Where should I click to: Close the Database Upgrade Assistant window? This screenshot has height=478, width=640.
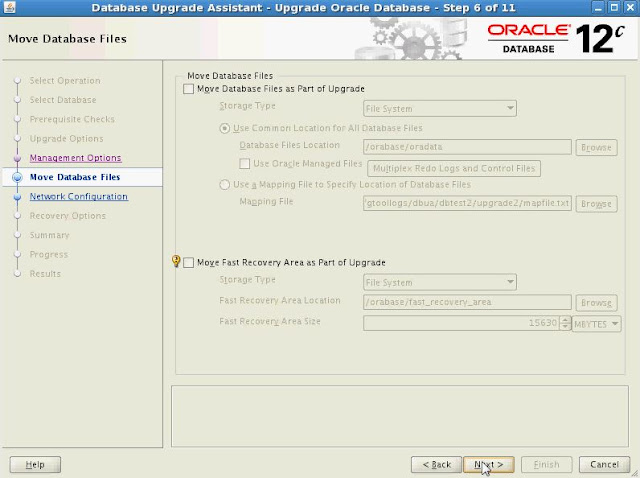(630, 7)
